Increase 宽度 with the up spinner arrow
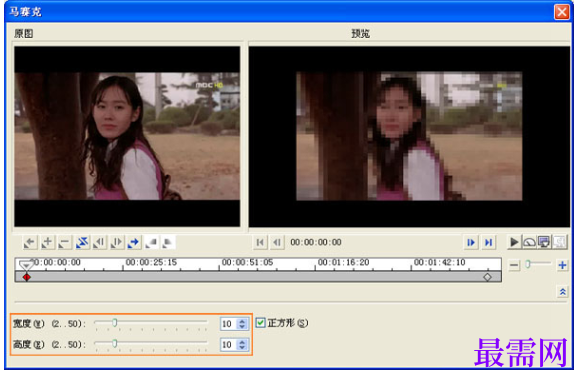The height and width of the screenshot is (384, 586). (242, 321)
